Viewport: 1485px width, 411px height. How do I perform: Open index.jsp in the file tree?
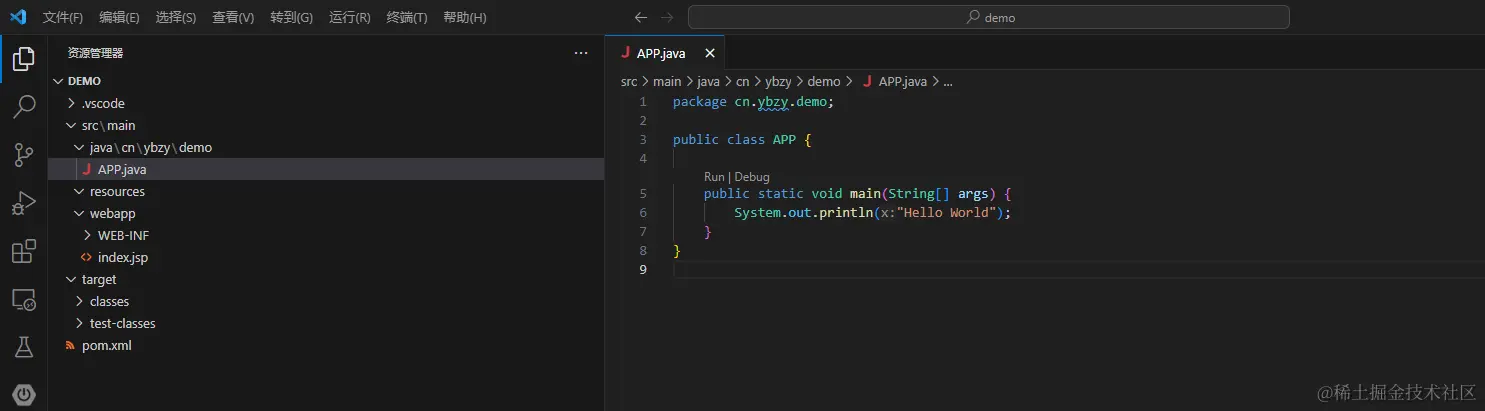click(x=326, y=257)
